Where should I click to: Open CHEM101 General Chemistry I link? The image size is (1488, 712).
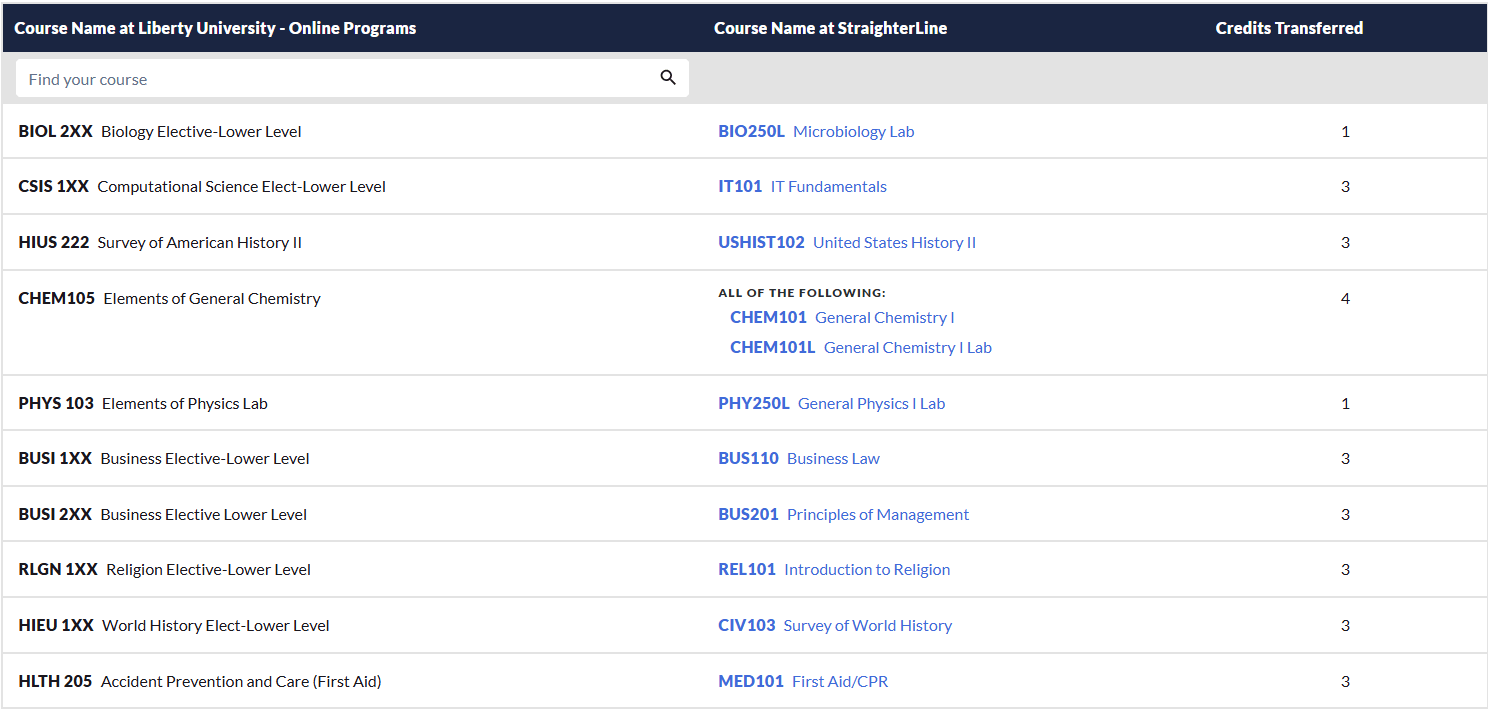pyautogui.click(x=842, y=317)
